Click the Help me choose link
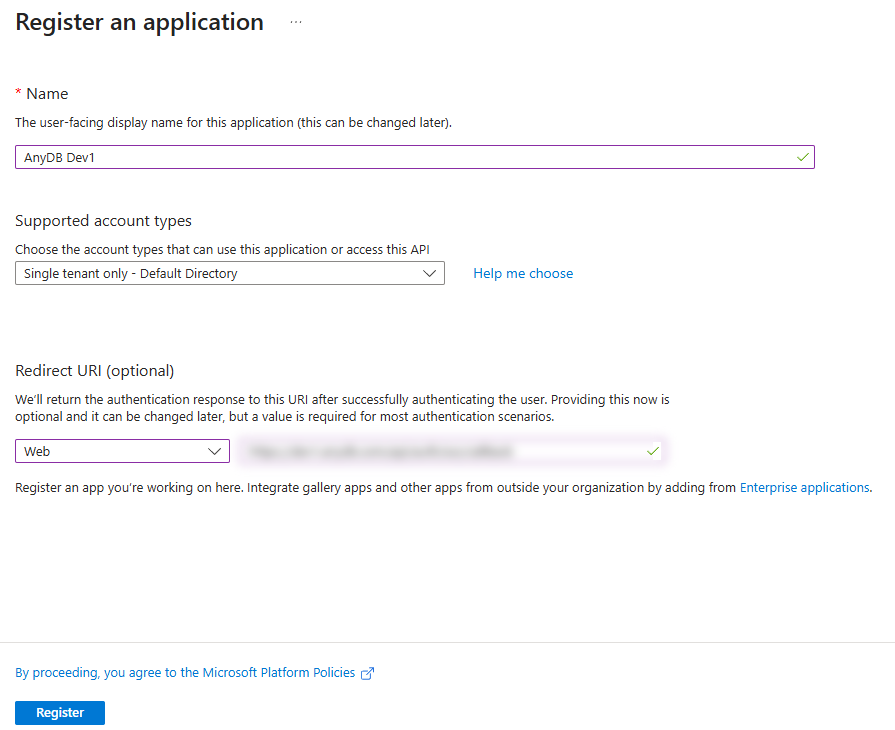 (x=523, y=273)
